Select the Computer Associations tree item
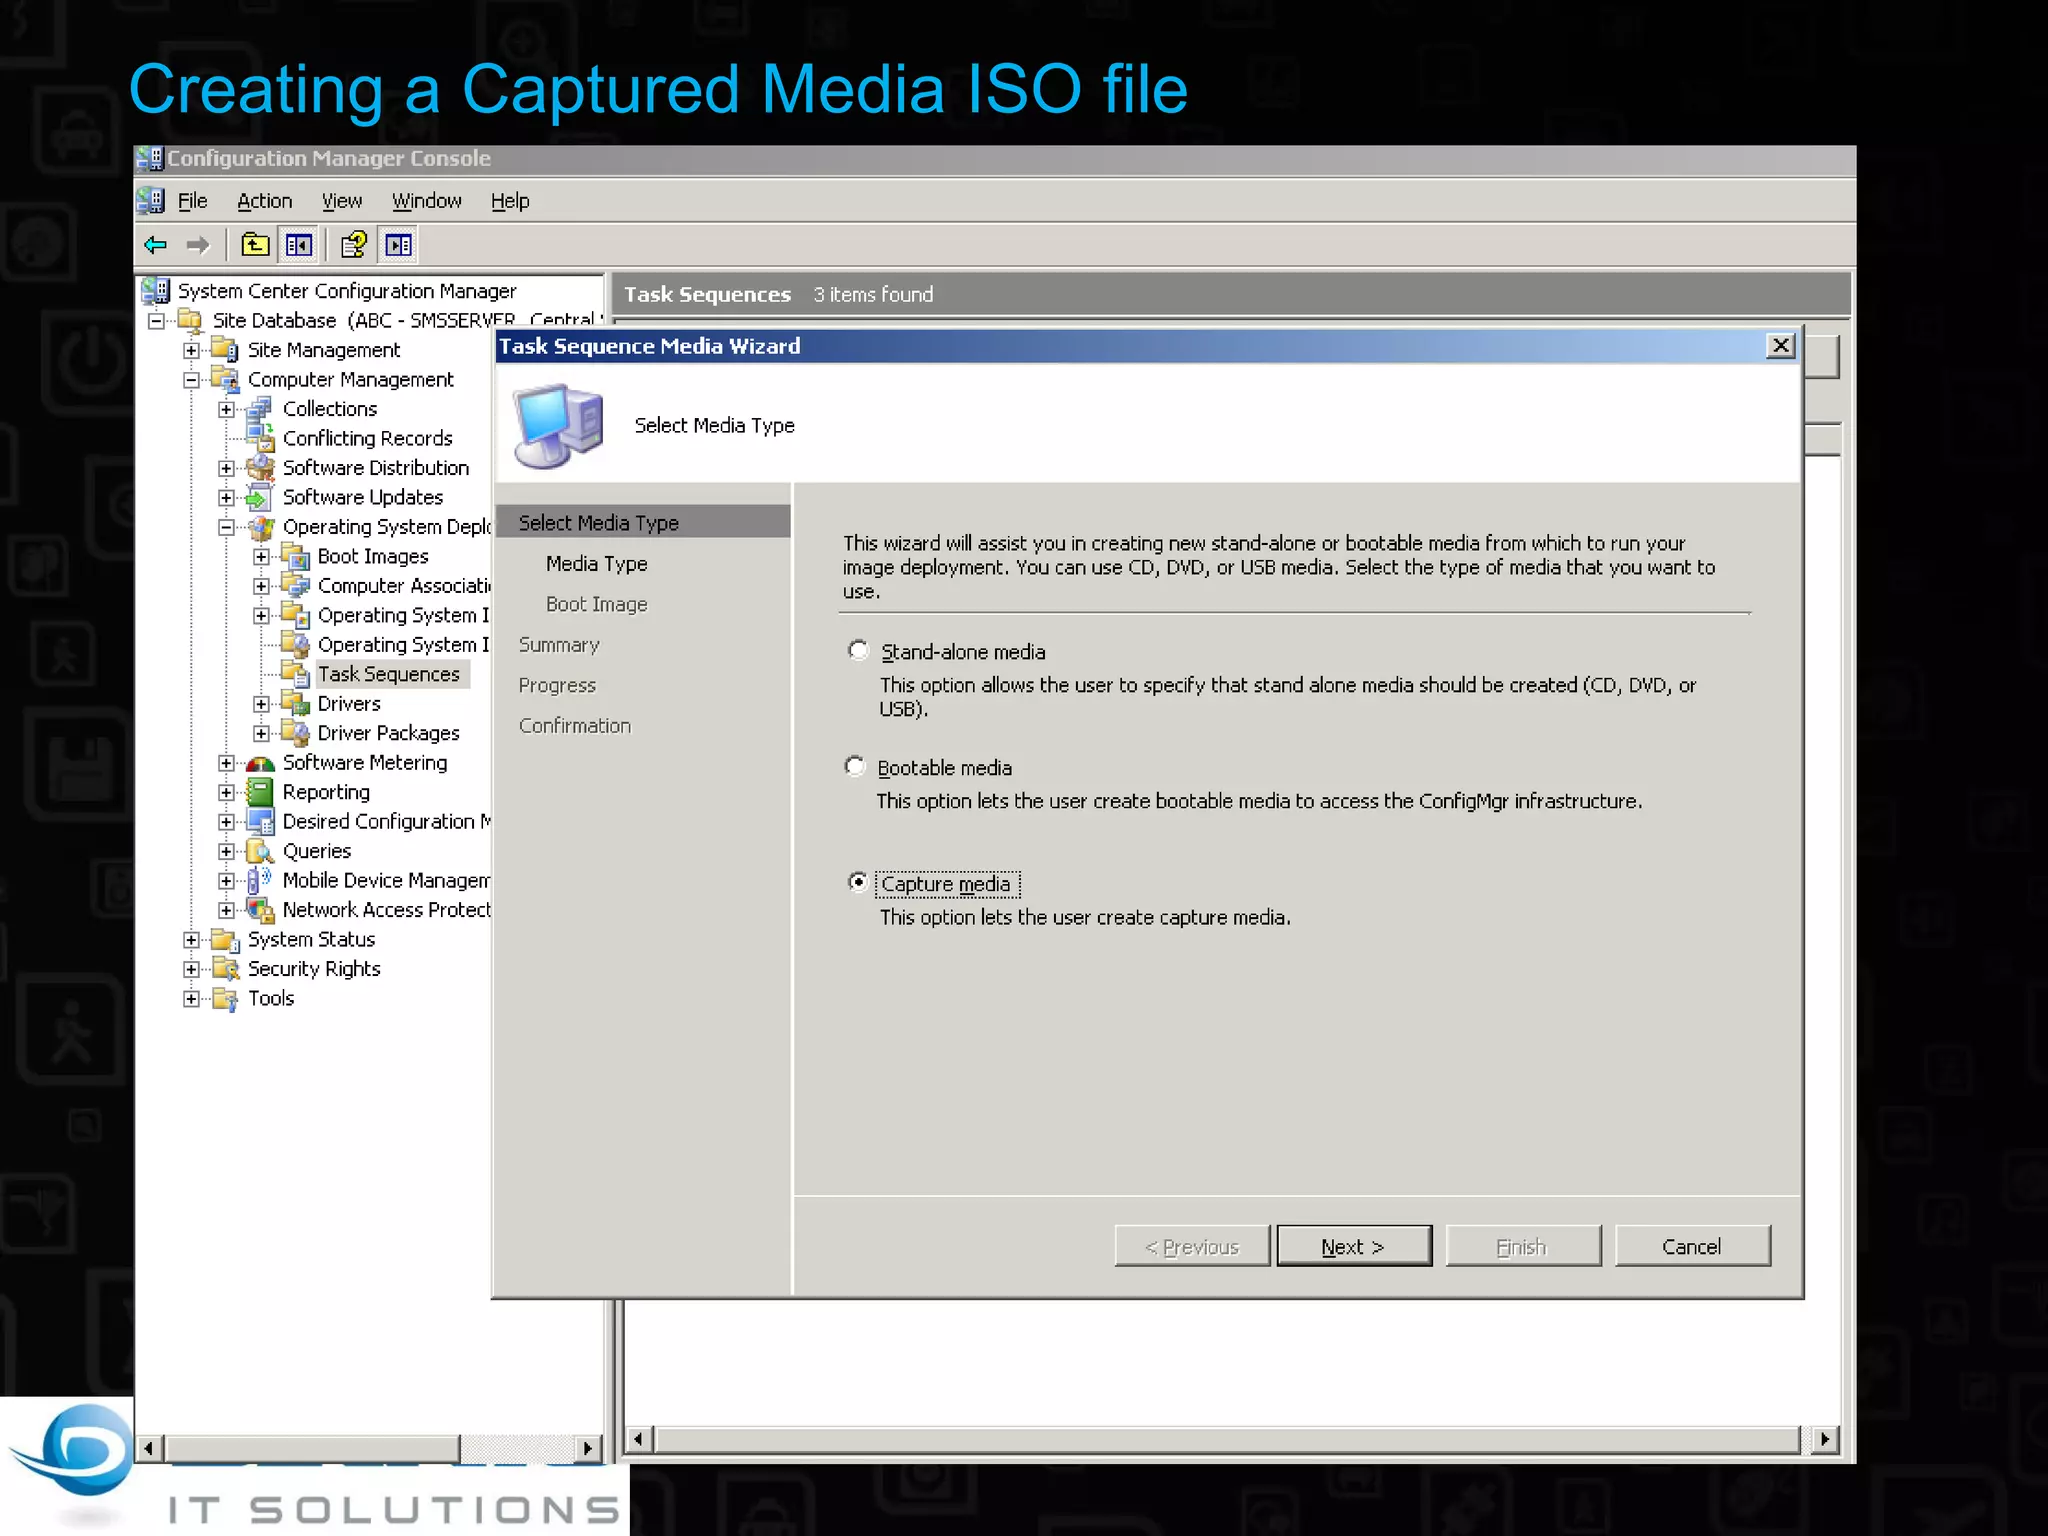 click(404, 586)
